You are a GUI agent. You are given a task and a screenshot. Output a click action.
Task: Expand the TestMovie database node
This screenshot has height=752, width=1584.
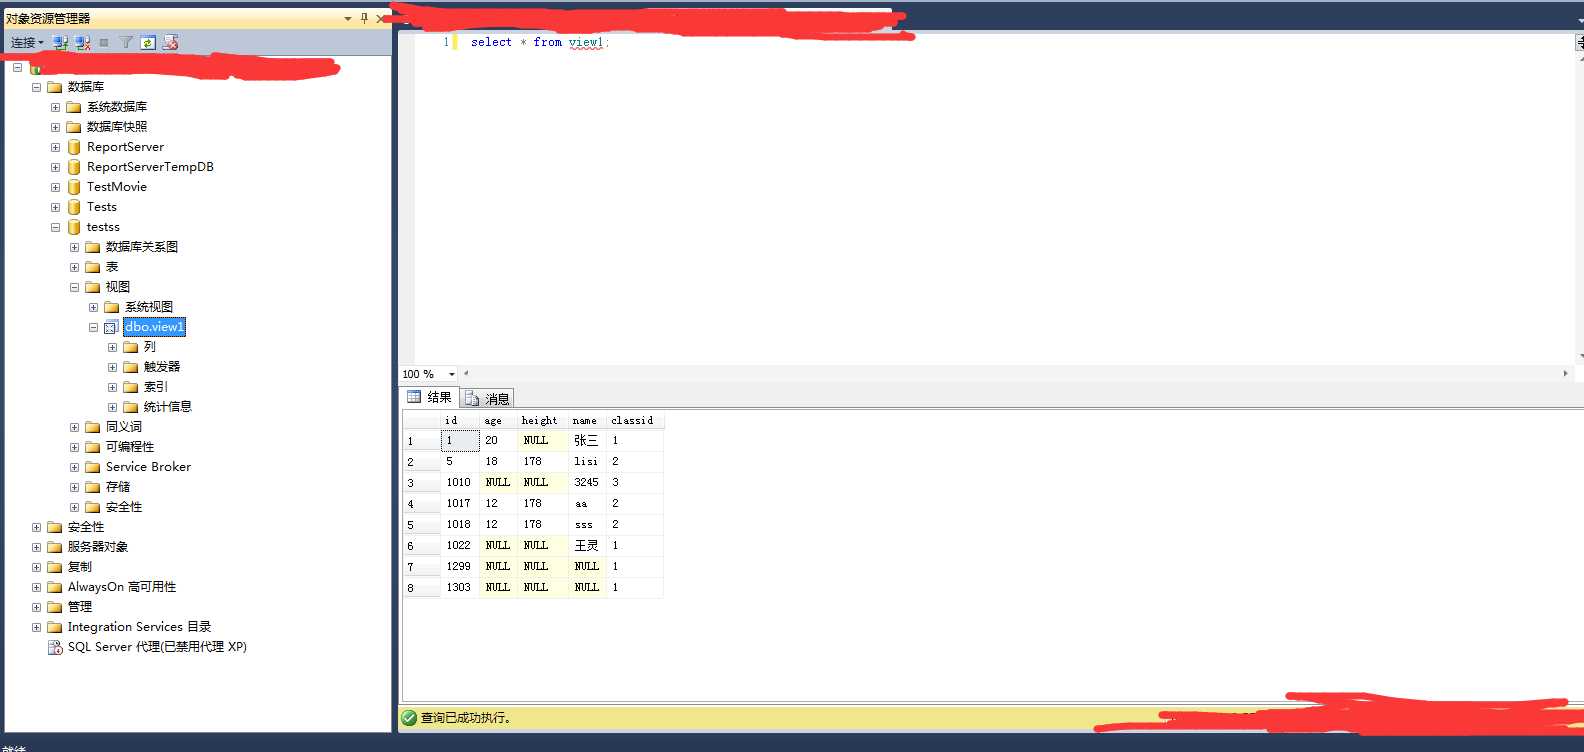click(x=55, y=187)
